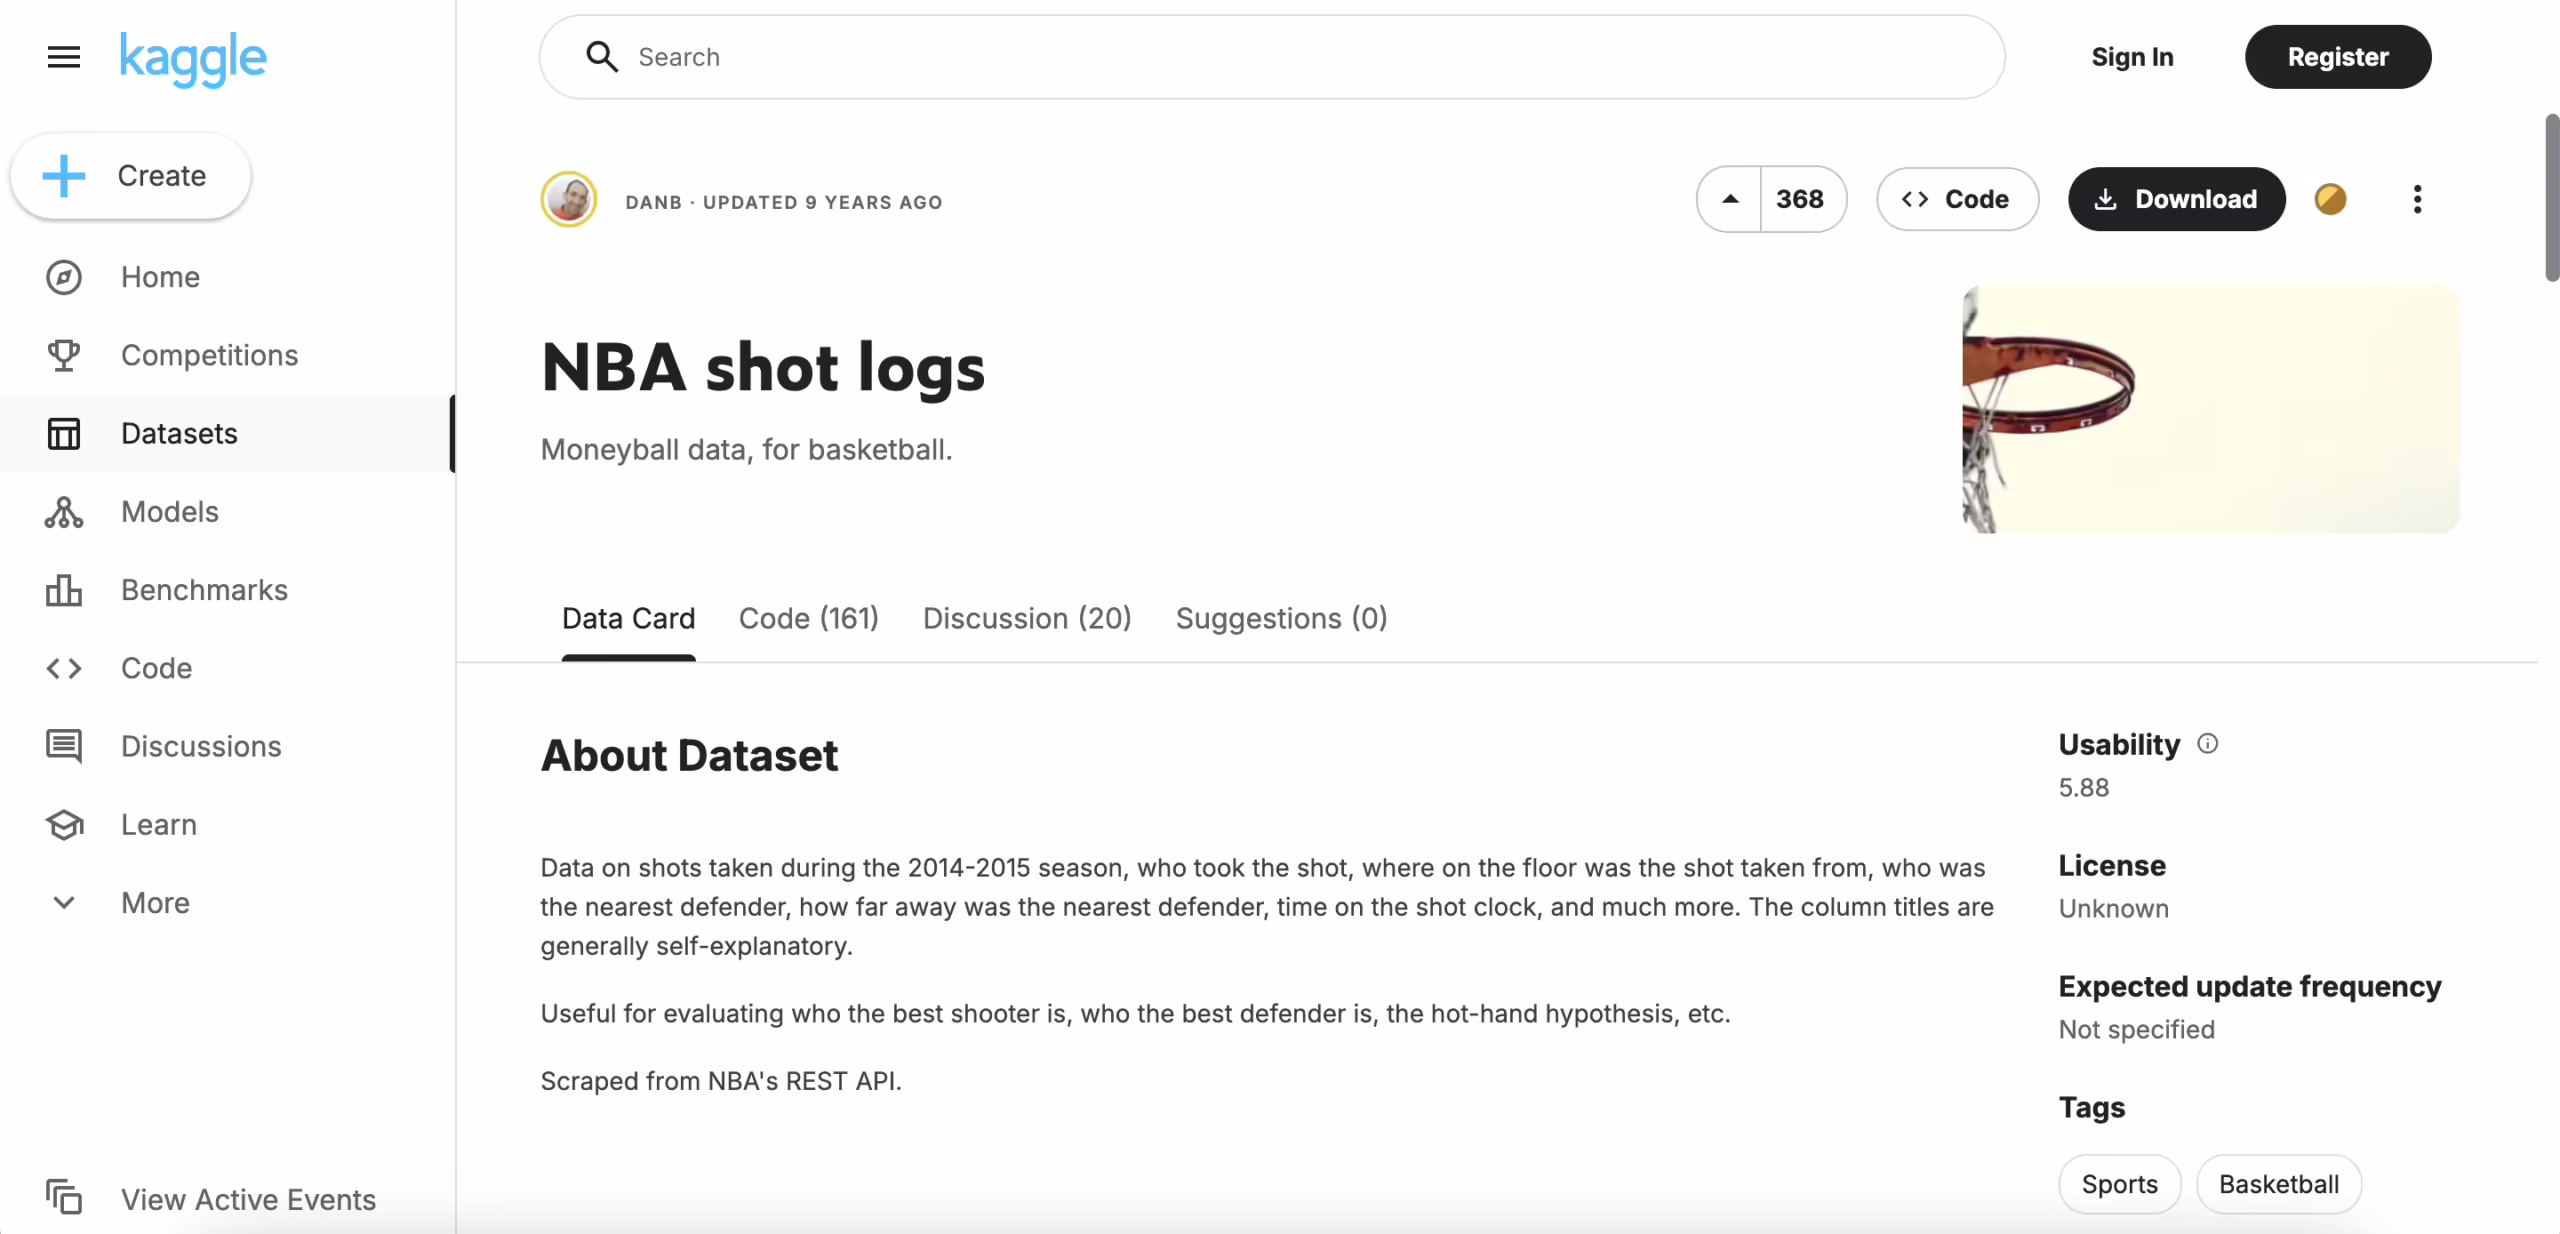Click the Models network icon

click(x=64, y=512)
